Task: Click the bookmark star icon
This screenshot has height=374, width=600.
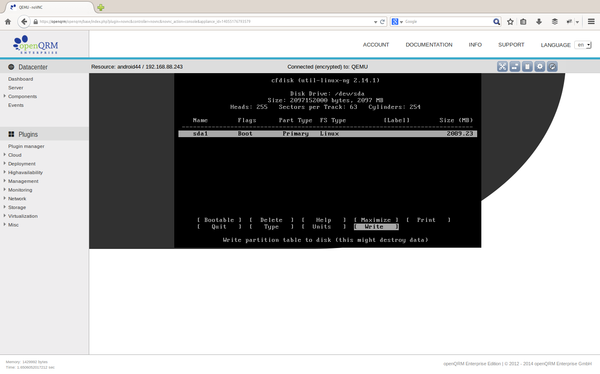Action: [510, 22]
